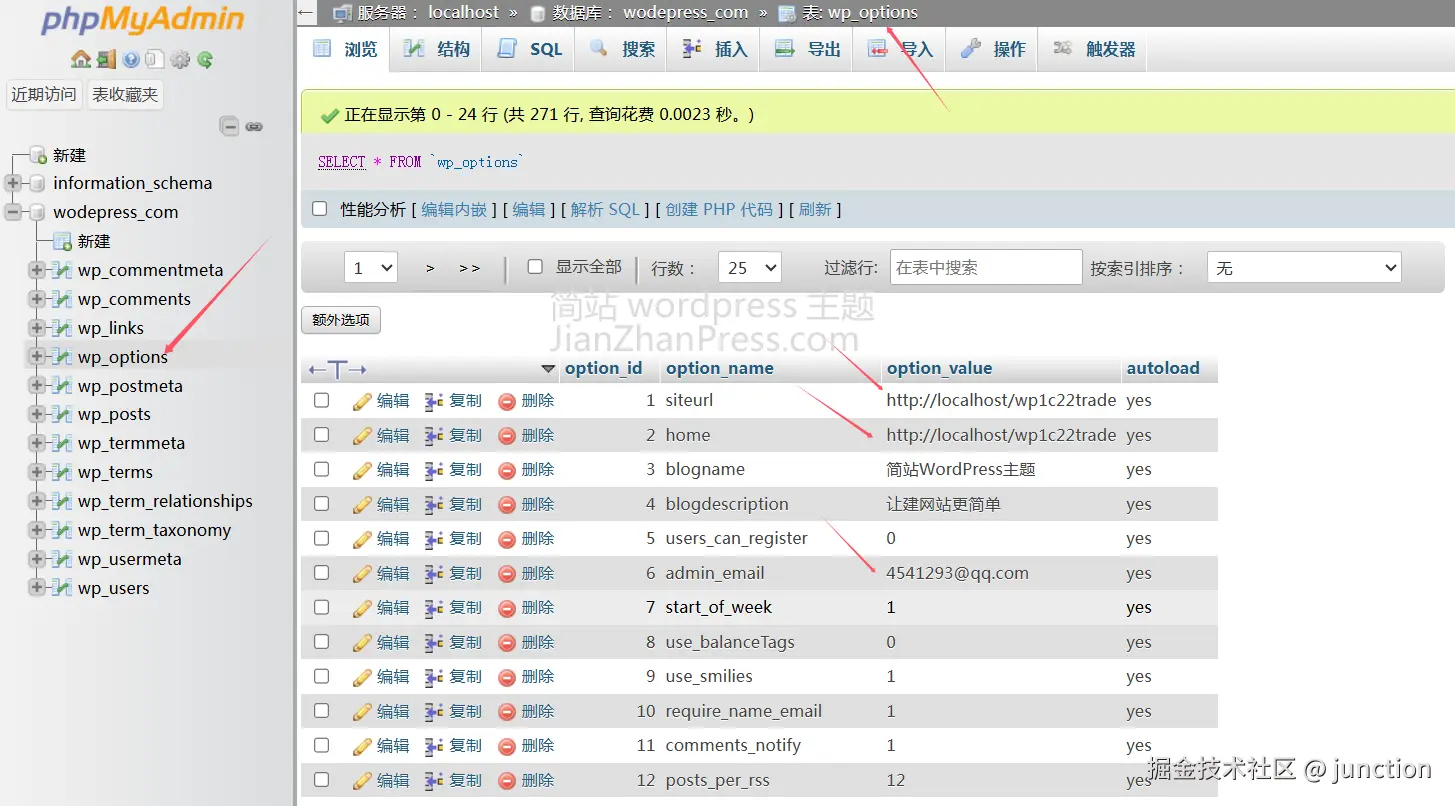Click the collapse-panel left arrow in breadcrumb bar
The height and width of the screenshot is (806, 1455).
[307, 12]
